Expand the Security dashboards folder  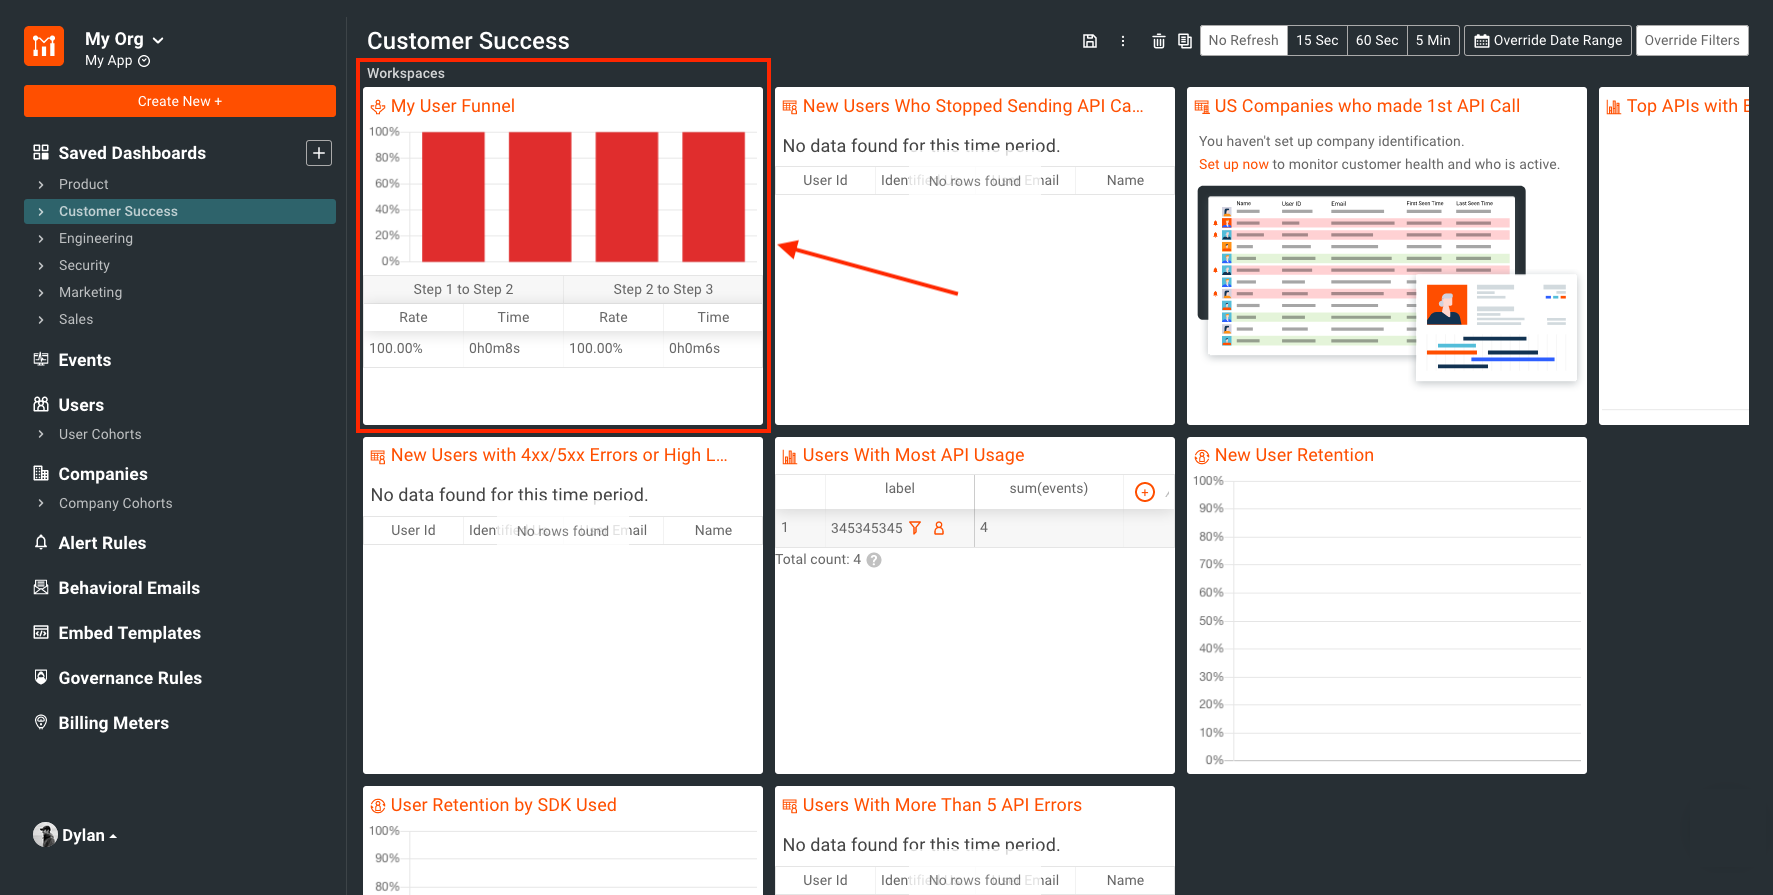click(x=41, y=265)
